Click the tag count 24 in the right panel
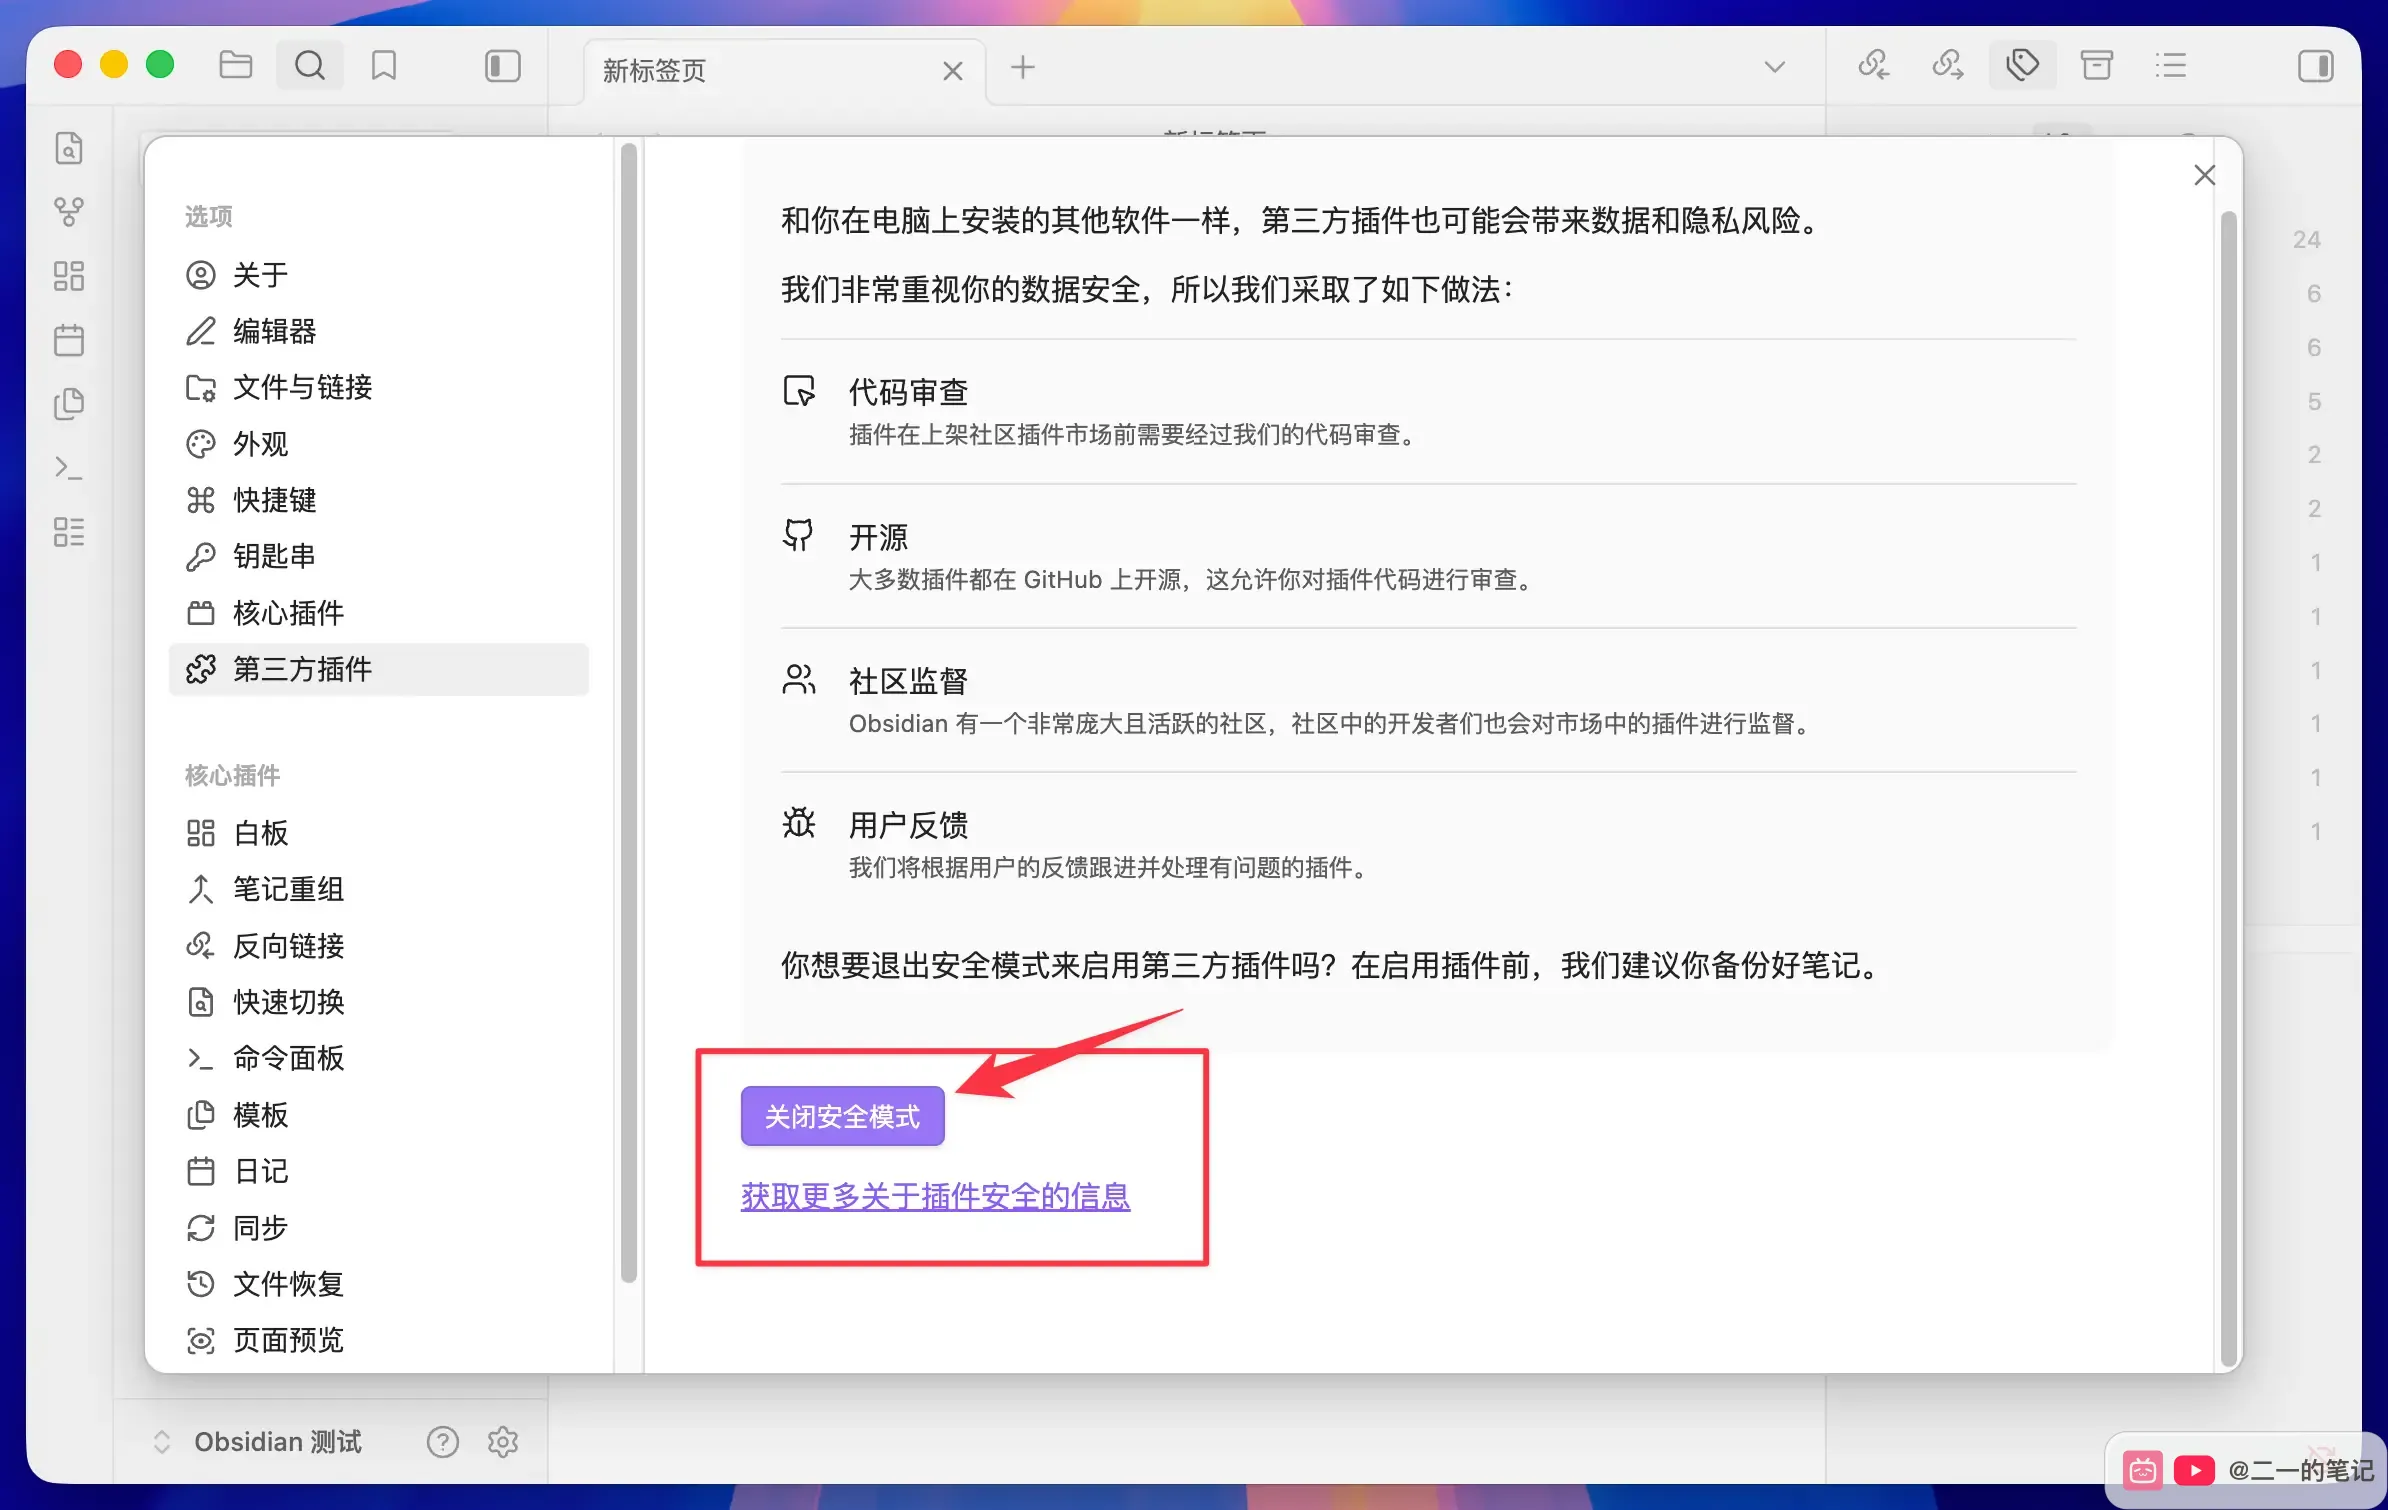2388x1510 pixels. point(2307,240)
